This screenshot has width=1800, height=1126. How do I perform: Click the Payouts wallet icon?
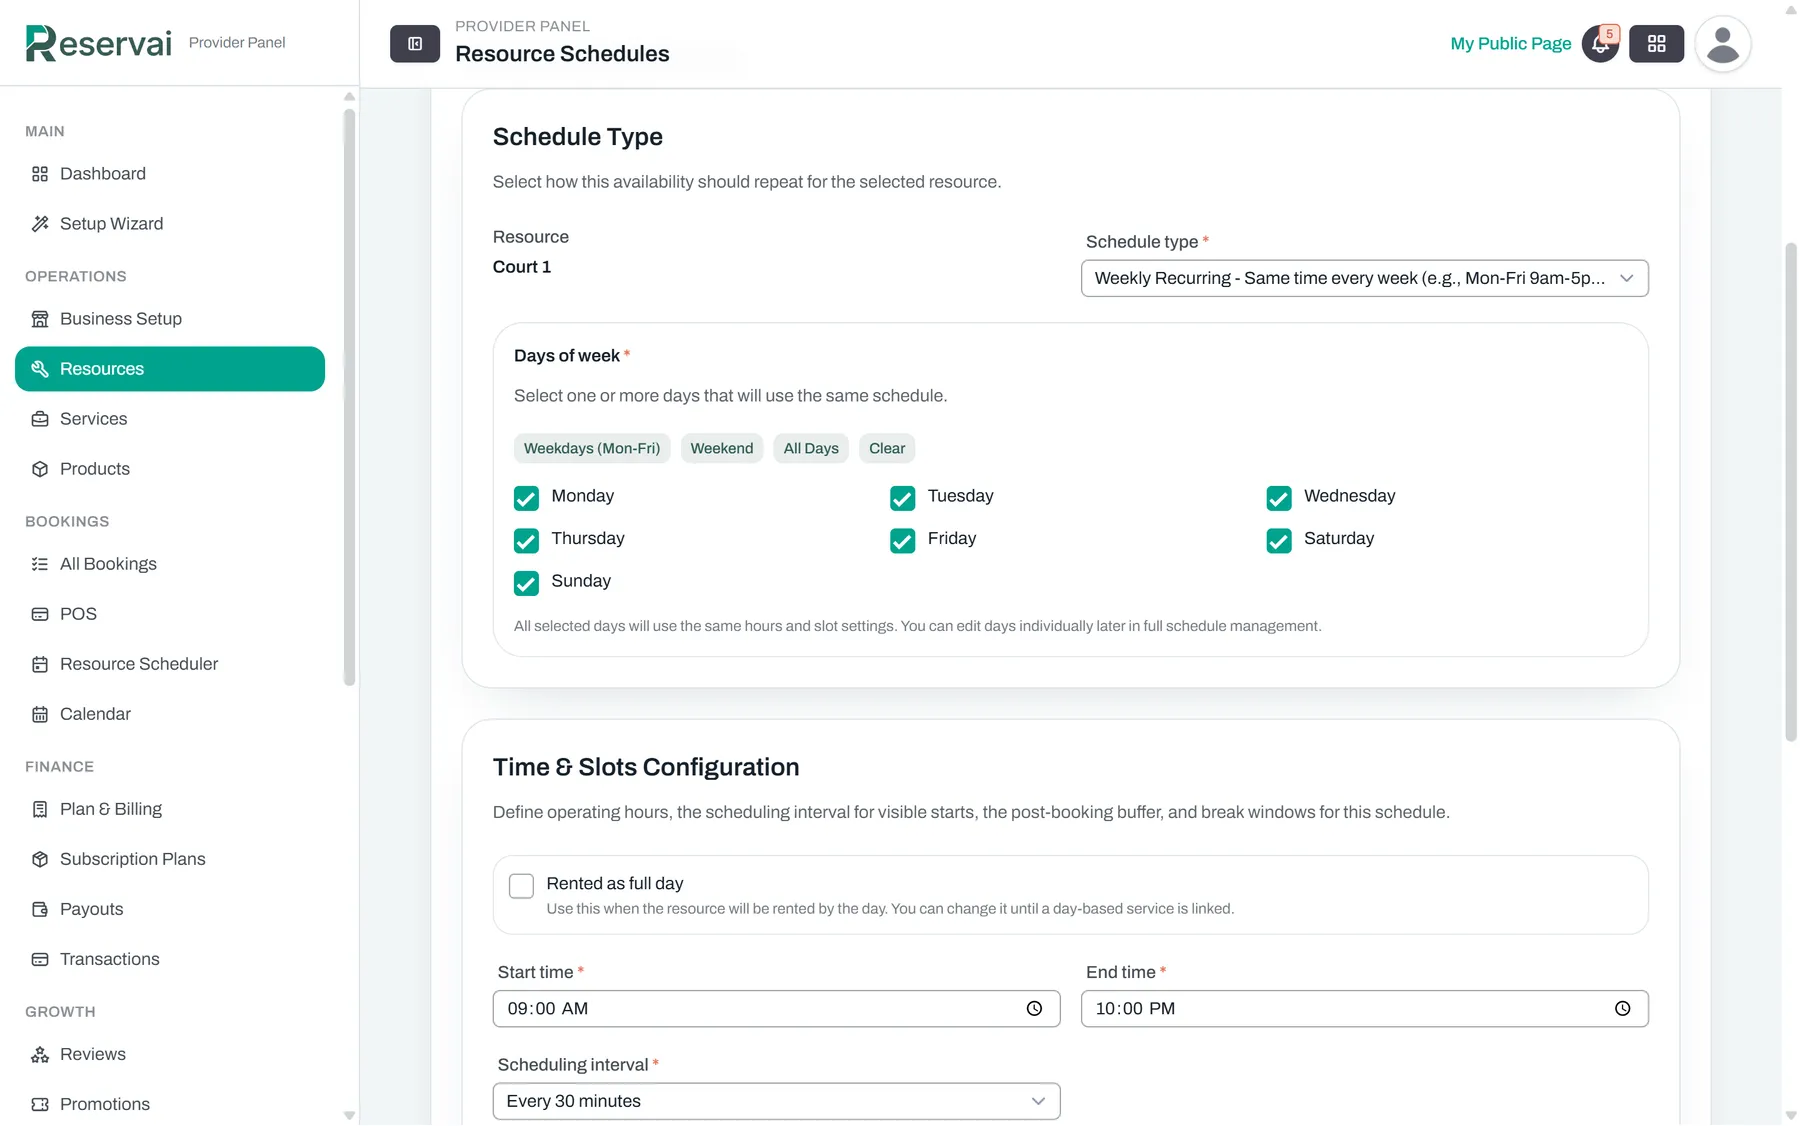click(x=40, y=909)
